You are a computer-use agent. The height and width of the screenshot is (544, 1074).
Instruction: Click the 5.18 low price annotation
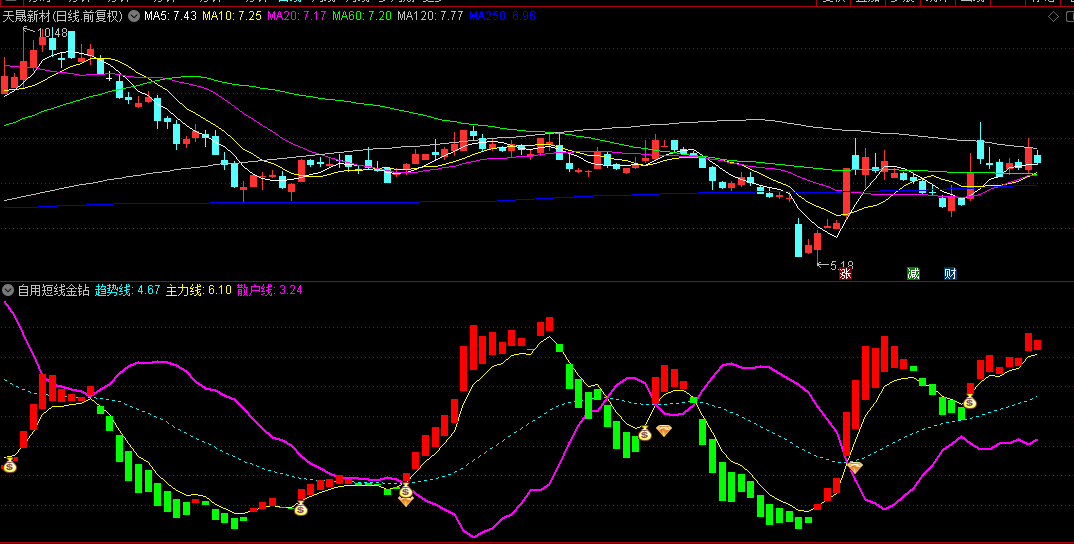pyautogui.click(x=842, y=265)
